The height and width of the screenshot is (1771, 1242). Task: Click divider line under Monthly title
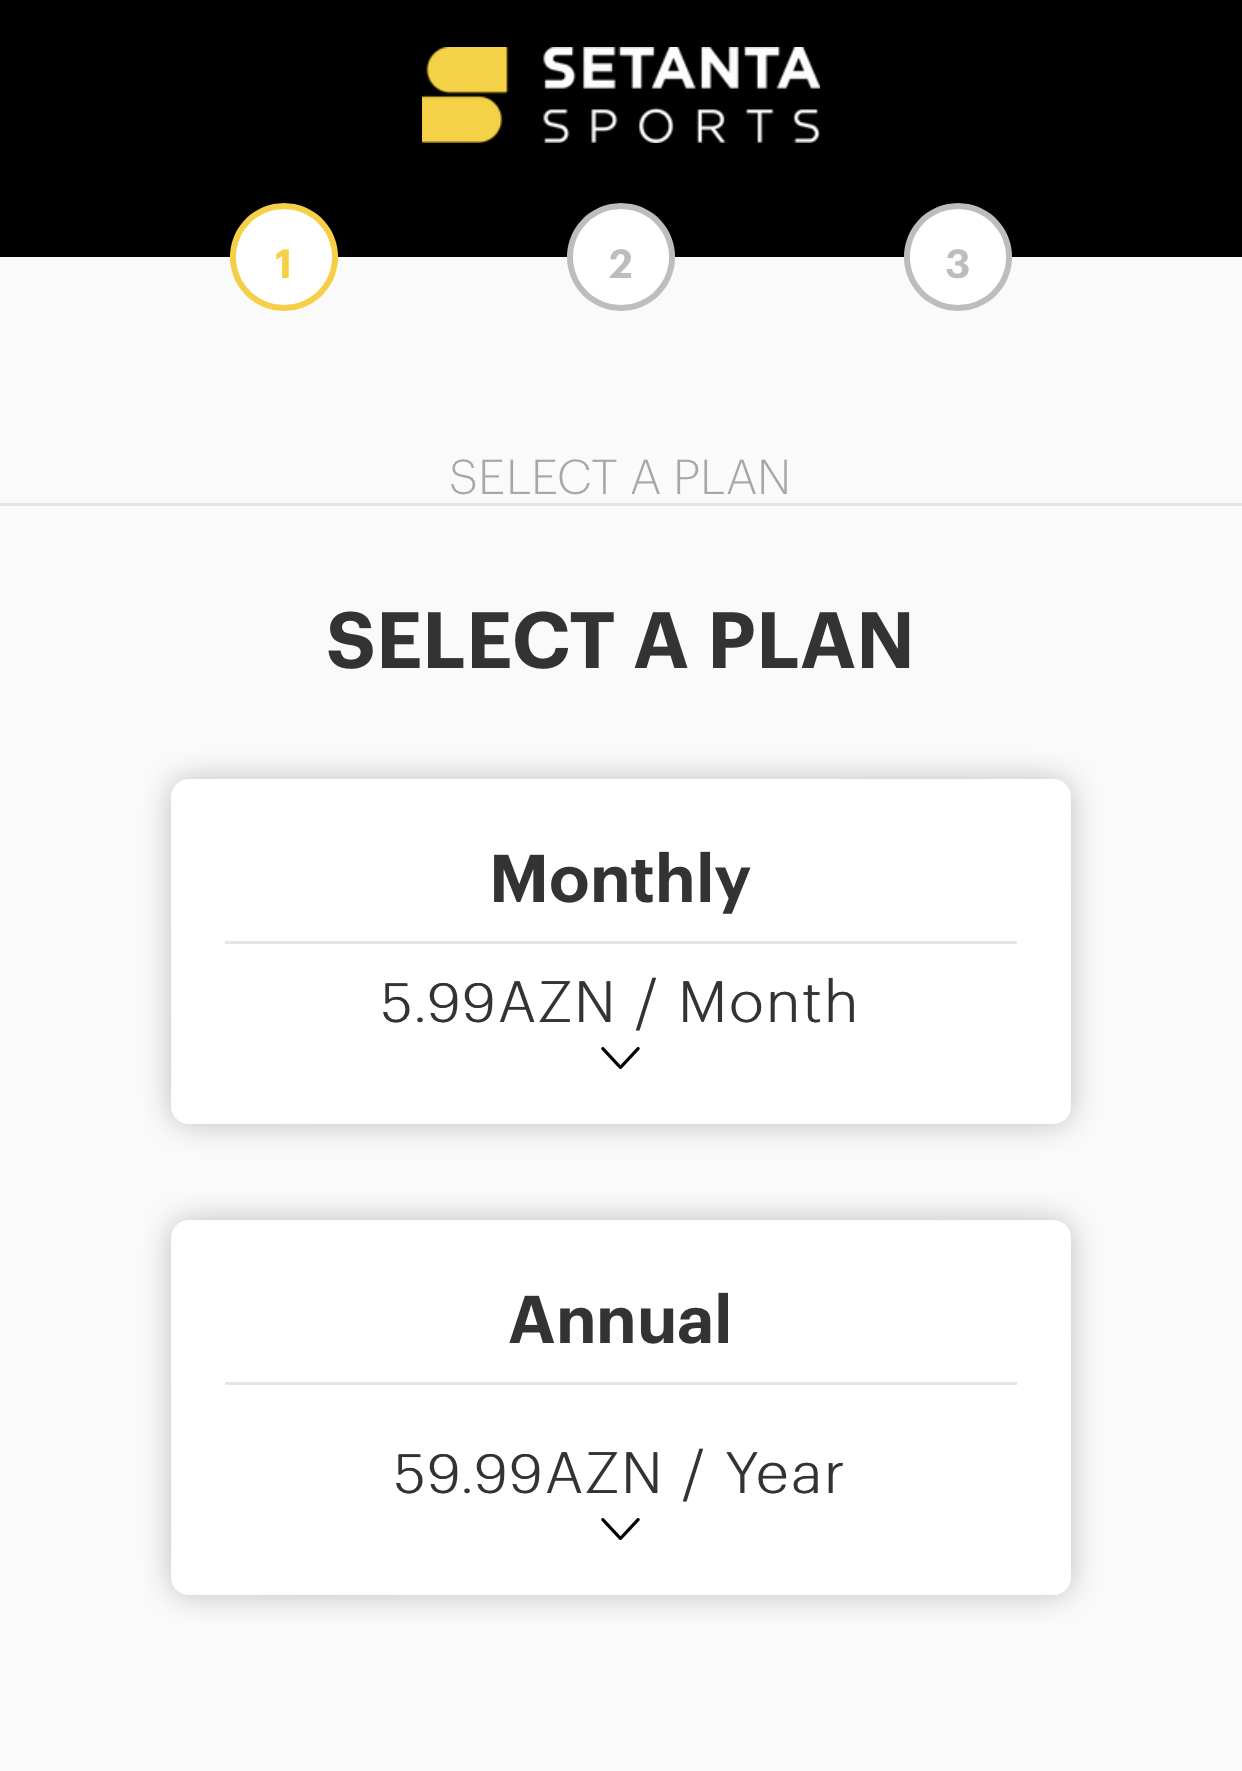(x=621, y=942)
